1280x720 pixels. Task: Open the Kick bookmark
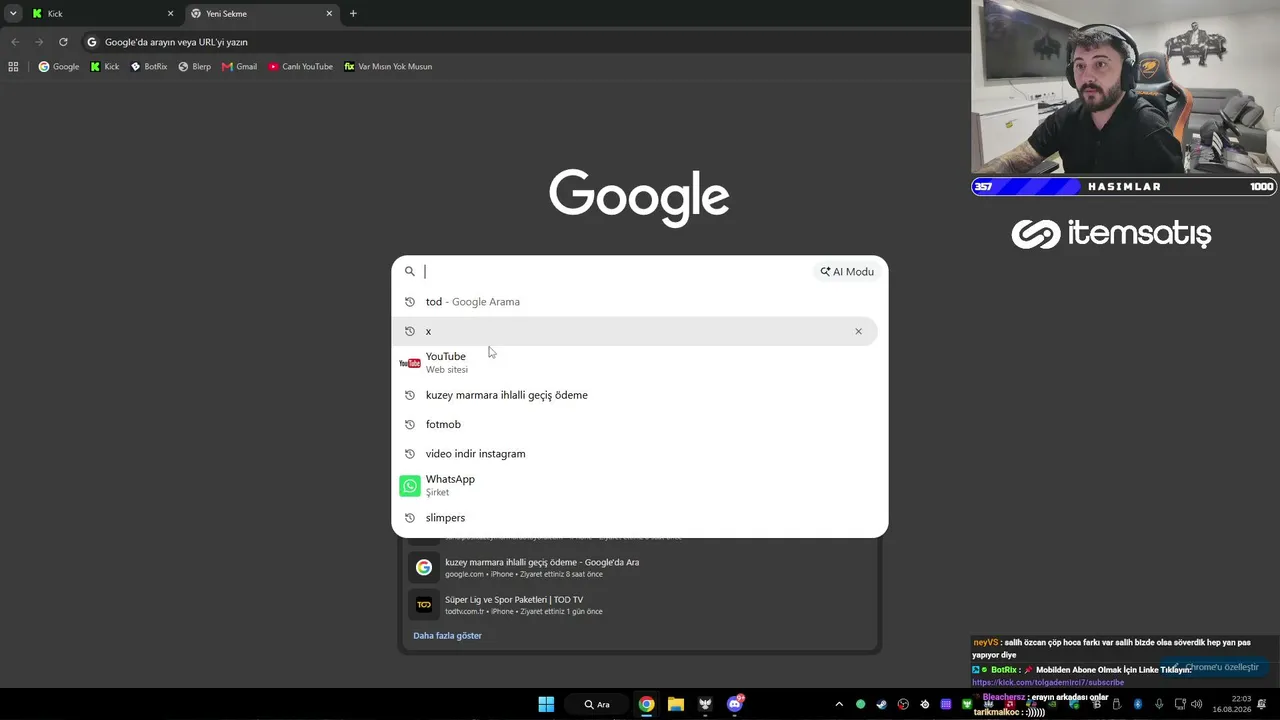tap(105, 67)
